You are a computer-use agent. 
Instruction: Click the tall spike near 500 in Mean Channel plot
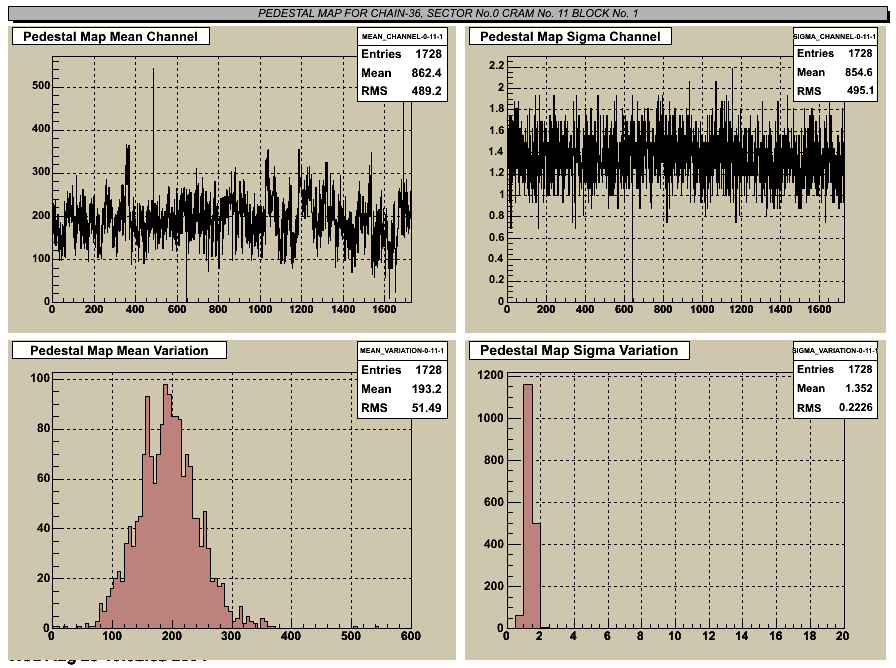(x=153, y=137)
